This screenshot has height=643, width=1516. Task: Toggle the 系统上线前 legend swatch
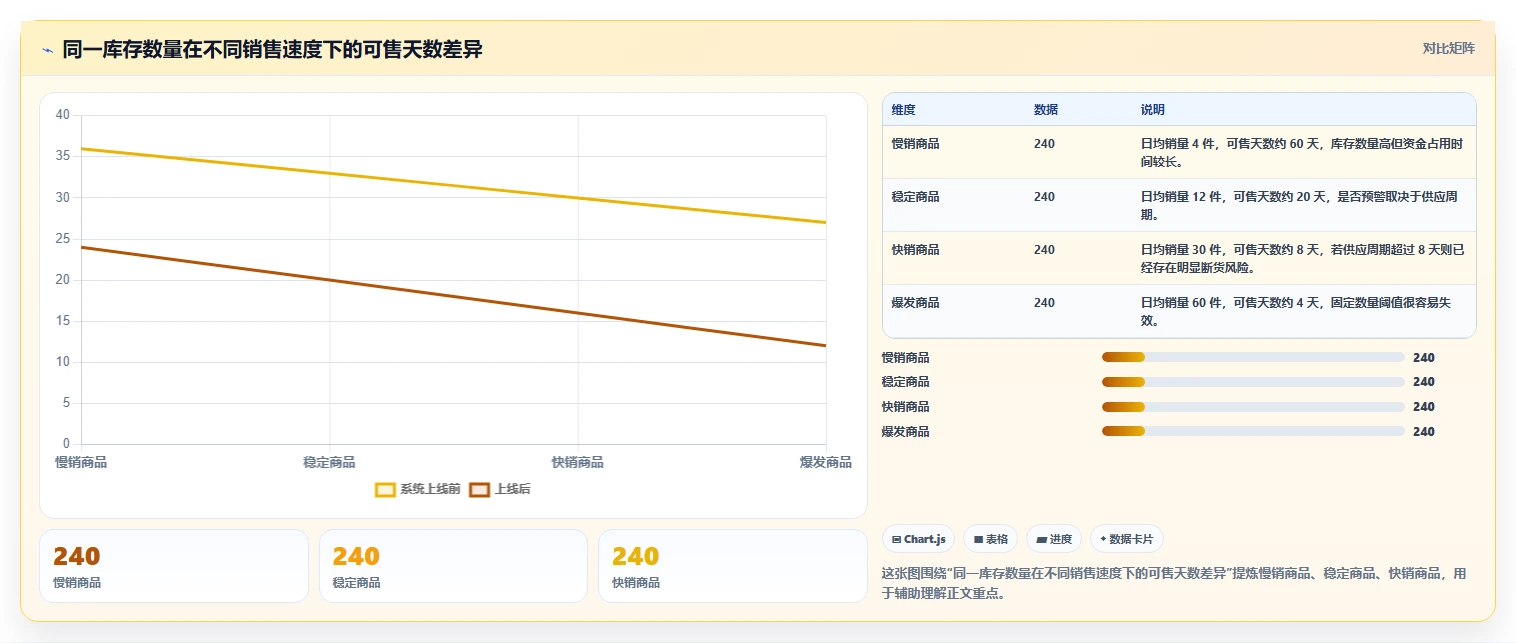click(385, 489)
